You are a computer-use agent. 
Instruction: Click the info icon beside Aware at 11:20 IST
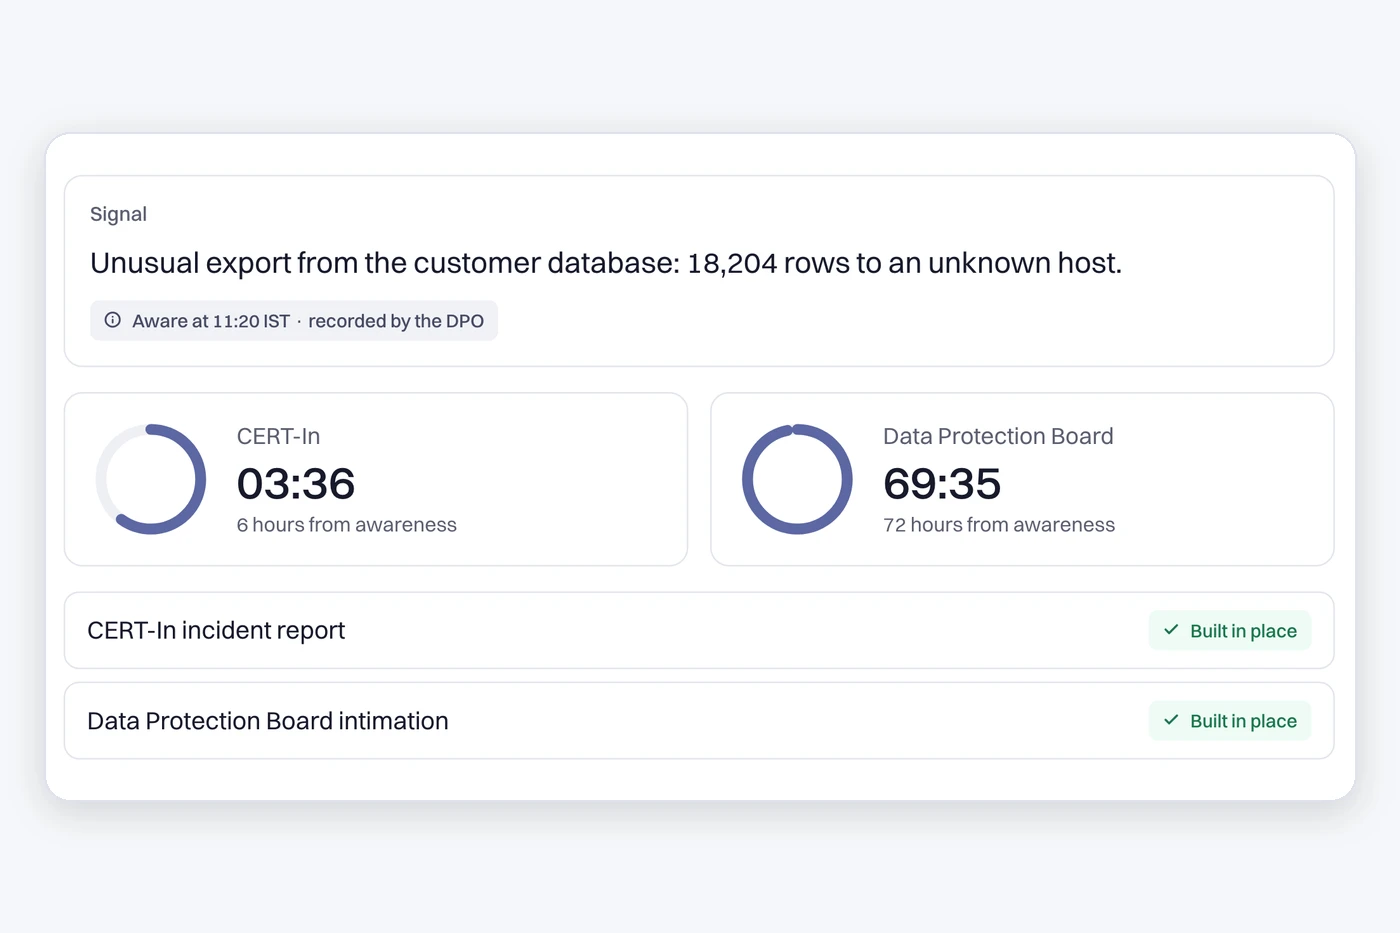coord(113,320)
